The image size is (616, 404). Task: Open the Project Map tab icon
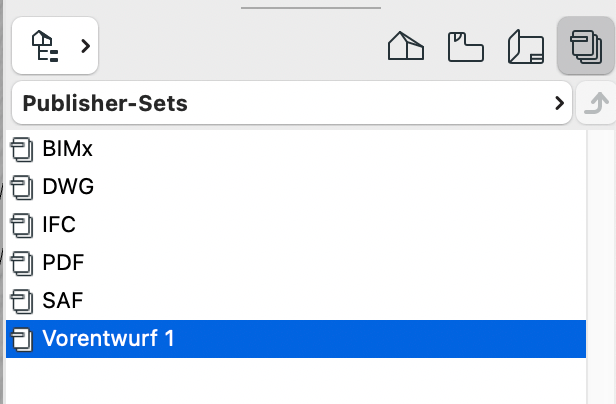click(406, 46)
